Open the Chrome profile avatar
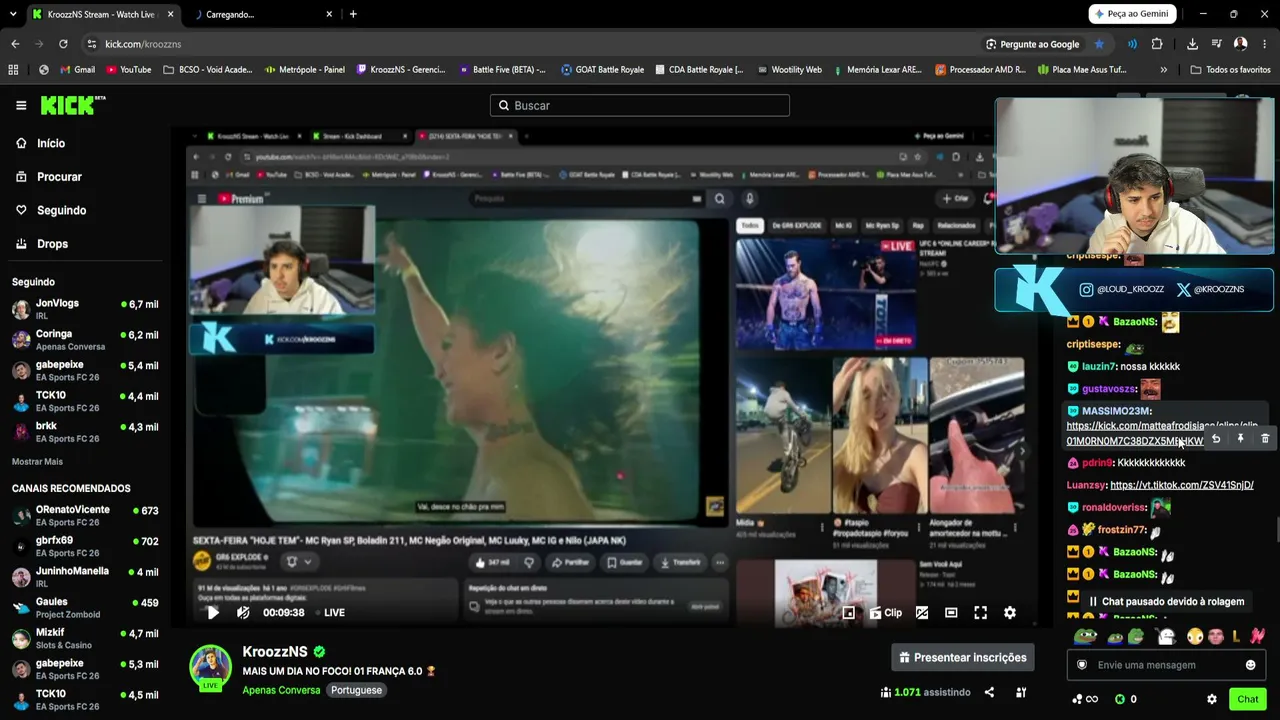The image size is (1280, 720). click(1241, 44)
